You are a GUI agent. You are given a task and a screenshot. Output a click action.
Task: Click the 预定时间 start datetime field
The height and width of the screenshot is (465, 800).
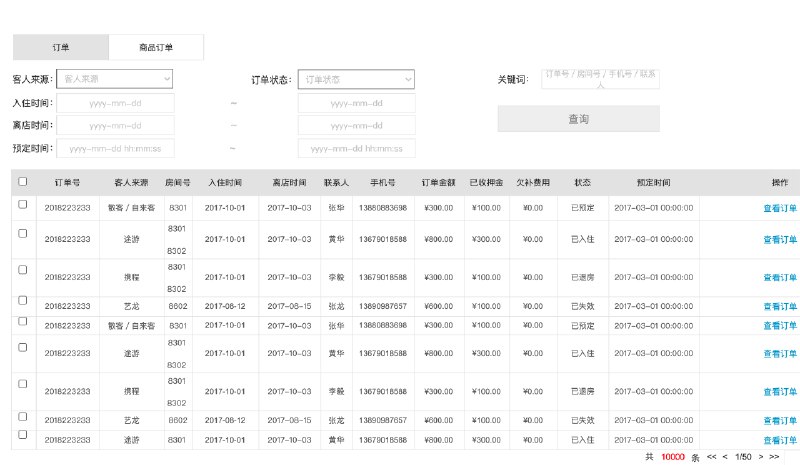pyautogui.click(x=115, y=149)
